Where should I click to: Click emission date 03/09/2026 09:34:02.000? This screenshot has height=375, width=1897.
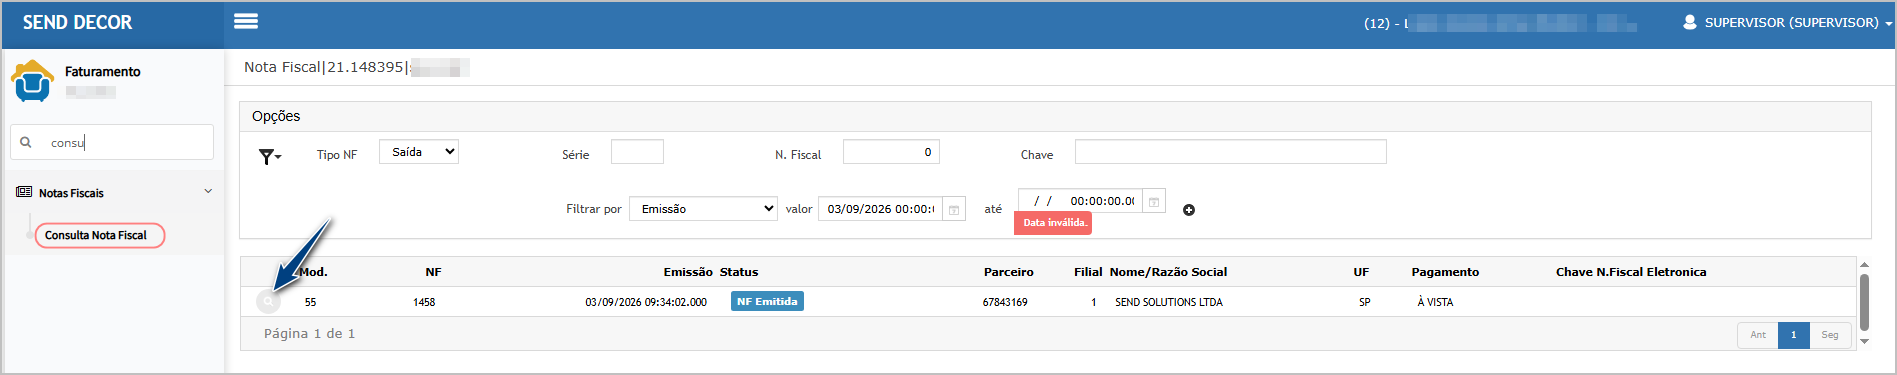(646, 302)
